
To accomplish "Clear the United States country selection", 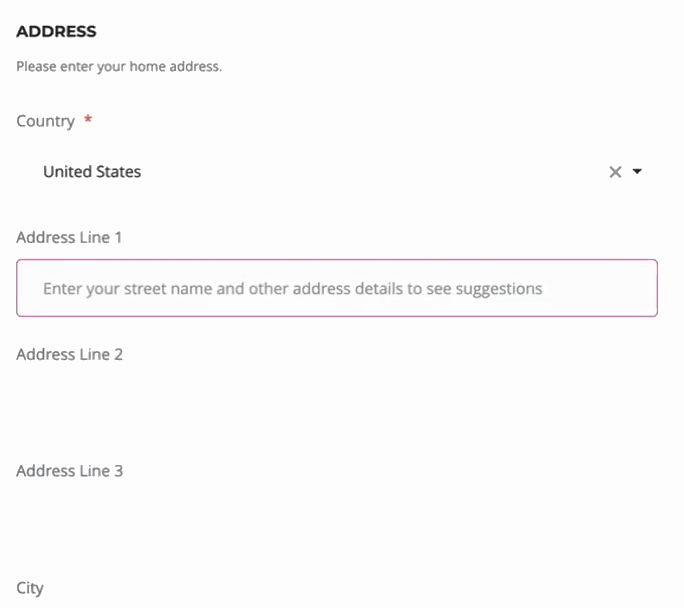I will pos(615,172).
